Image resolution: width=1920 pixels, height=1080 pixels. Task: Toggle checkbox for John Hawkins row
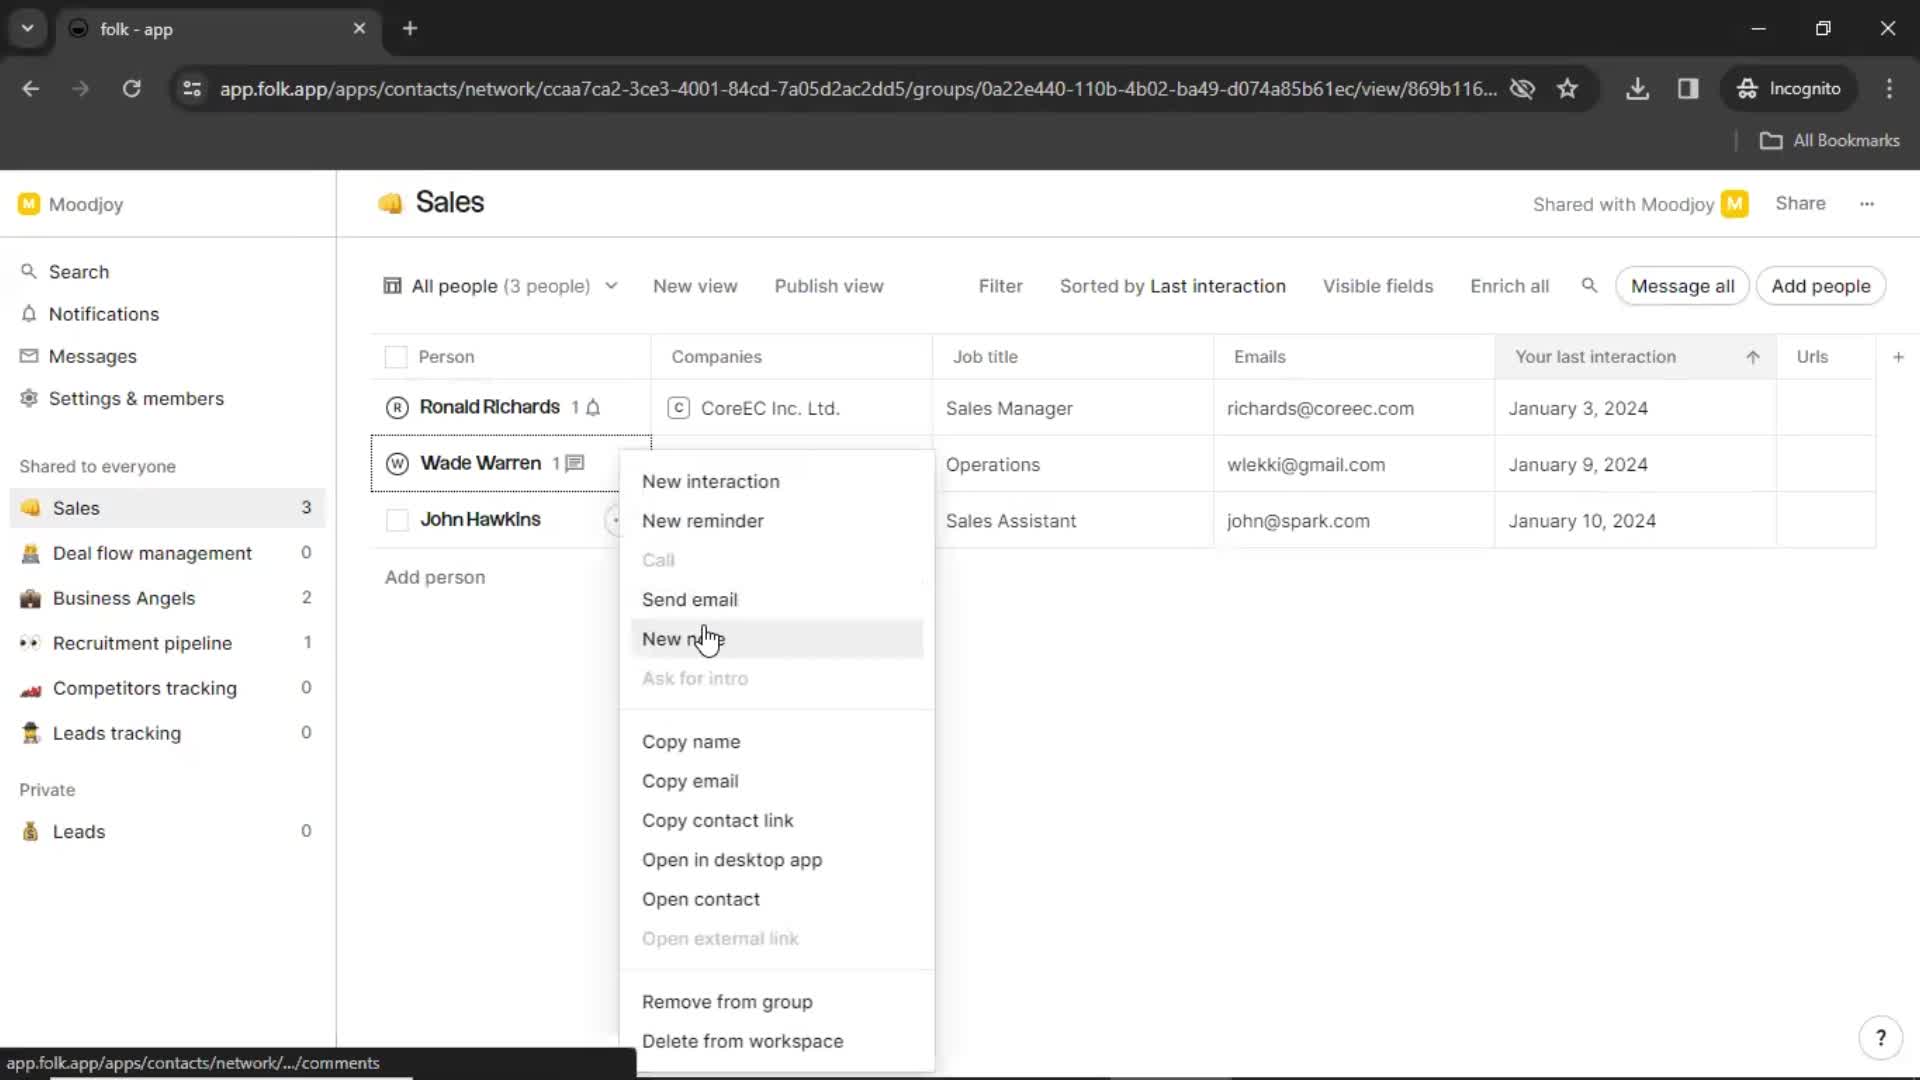pos(396,518)
